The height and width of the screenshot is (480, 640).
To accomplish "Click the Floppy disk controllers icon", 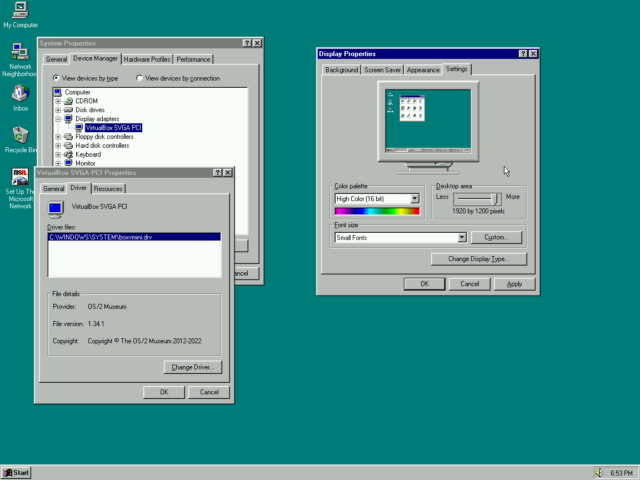I will click(x=69, y=137).
